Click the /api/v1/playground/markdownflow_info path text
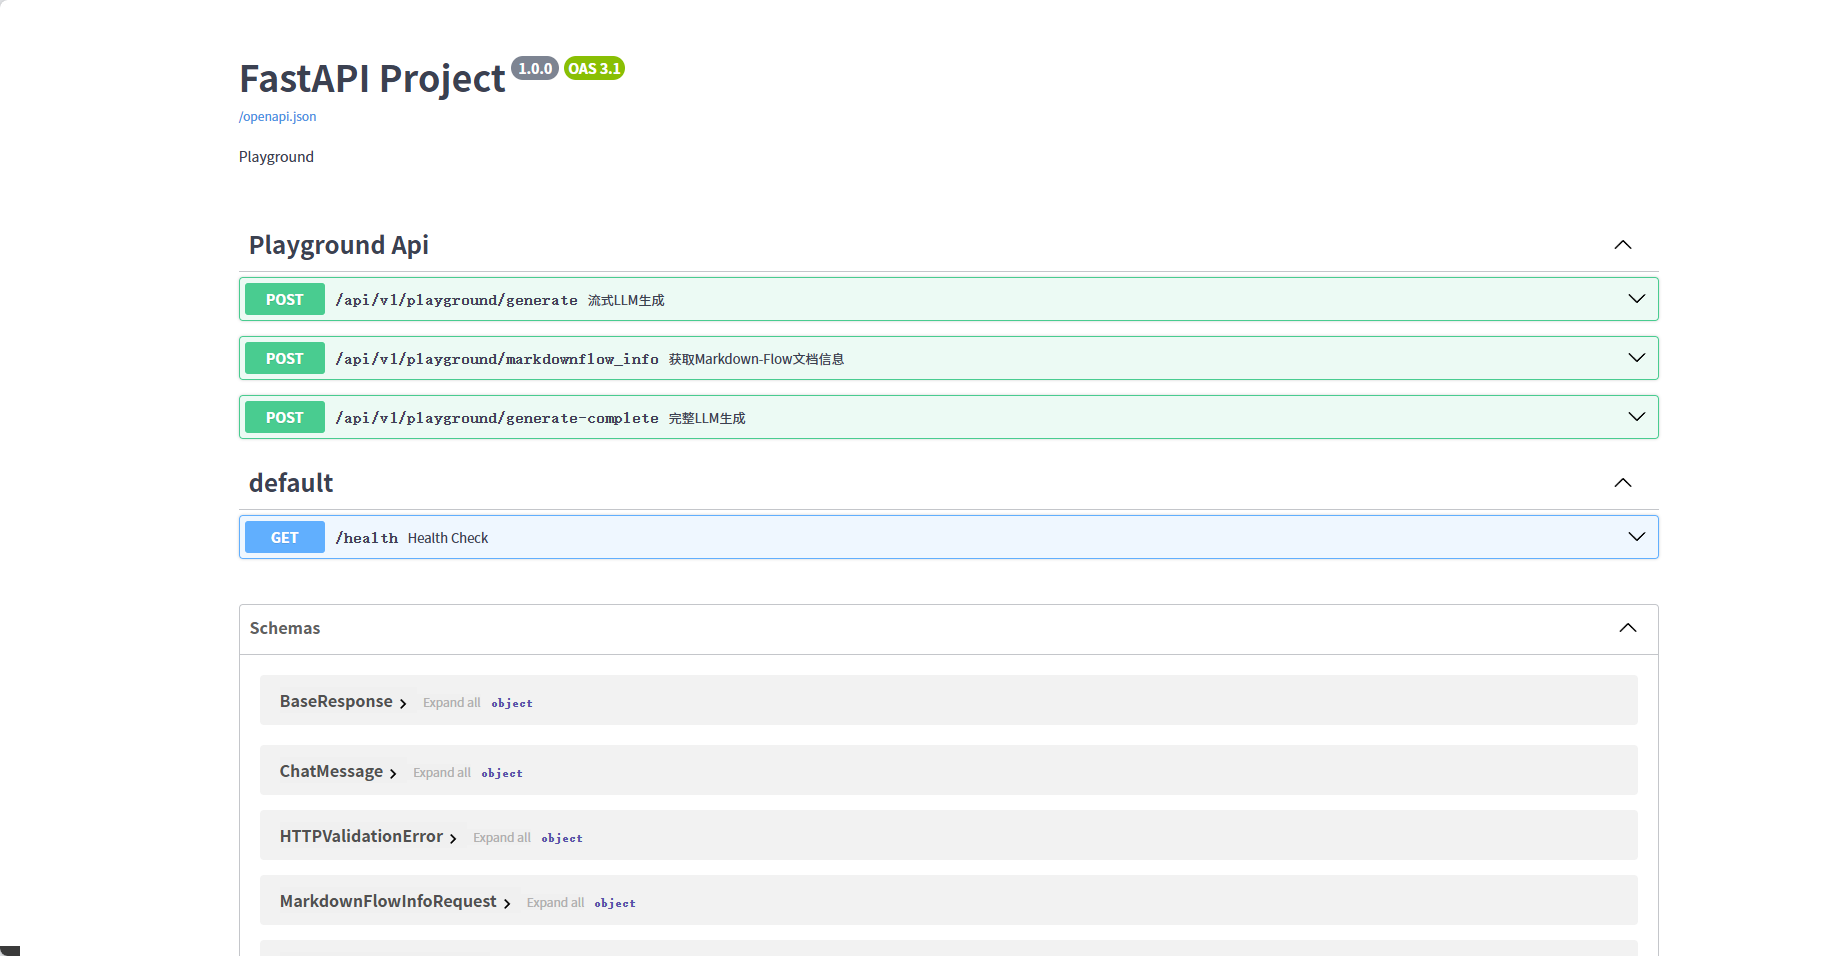Viewport: 1829px width, 956px height. [497, 359]
